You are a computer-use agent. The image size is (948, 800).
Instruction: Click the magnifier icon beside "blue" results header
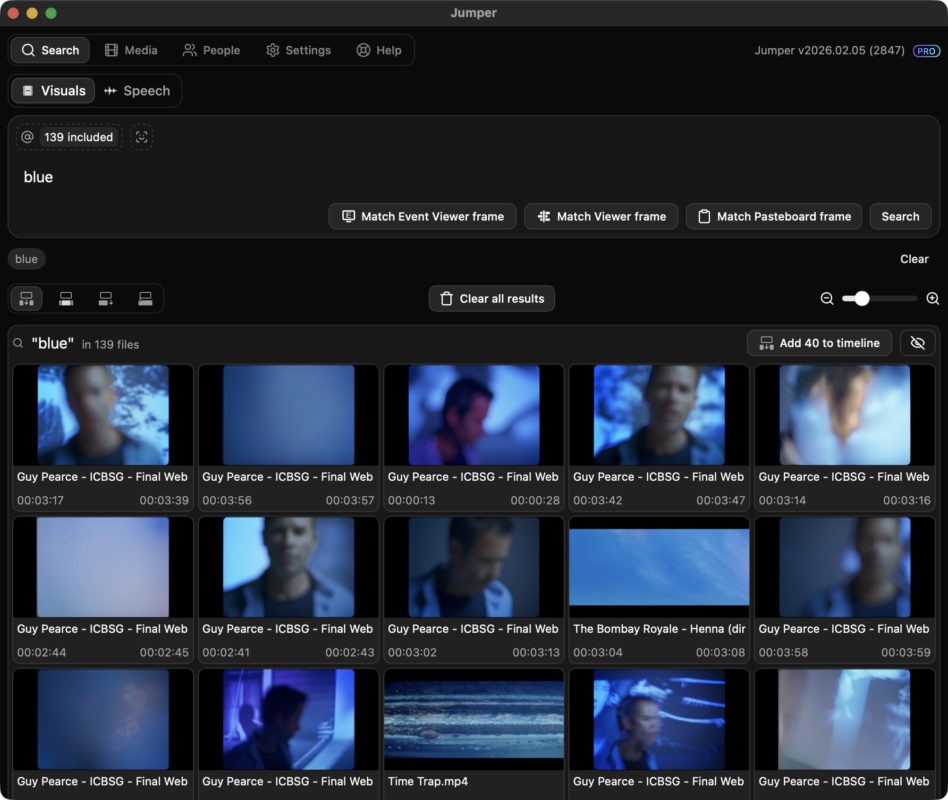click(x=19, y=343)
